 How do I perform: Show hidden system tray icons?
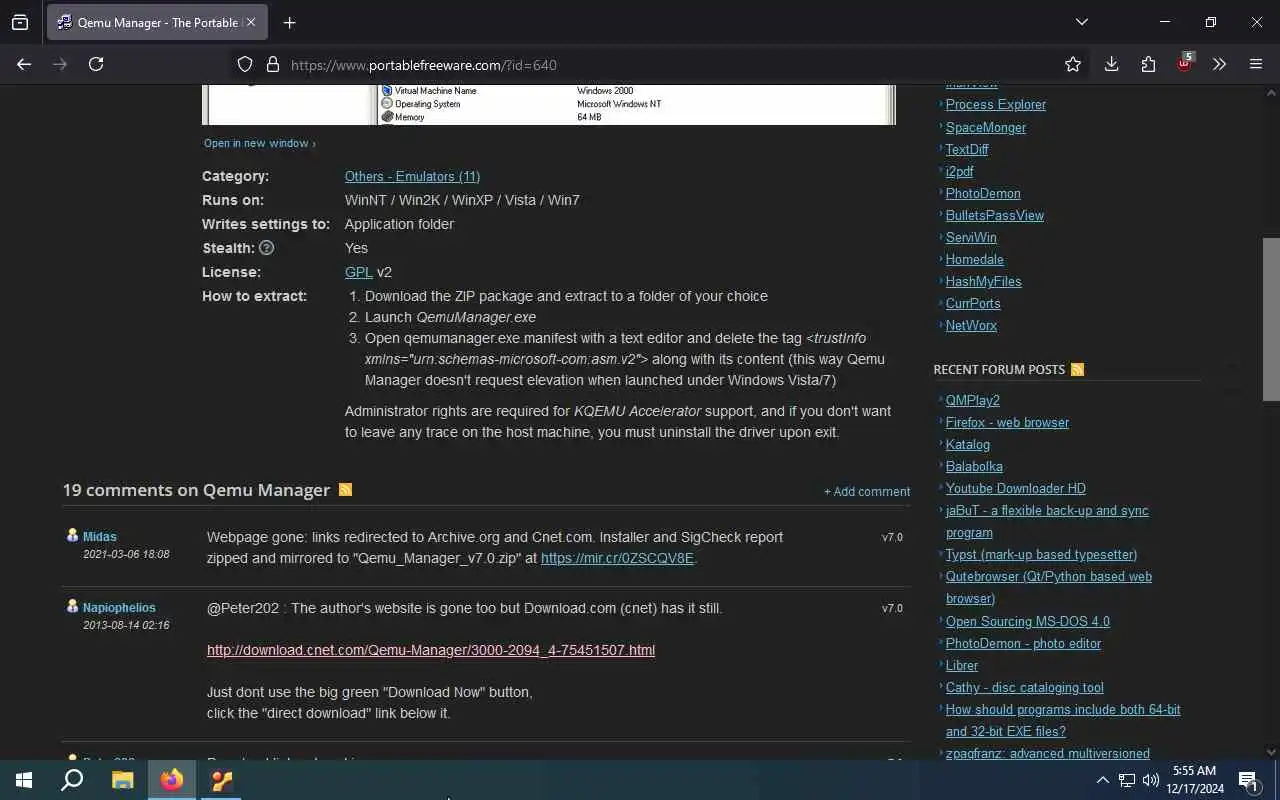tap(1103, 780)
